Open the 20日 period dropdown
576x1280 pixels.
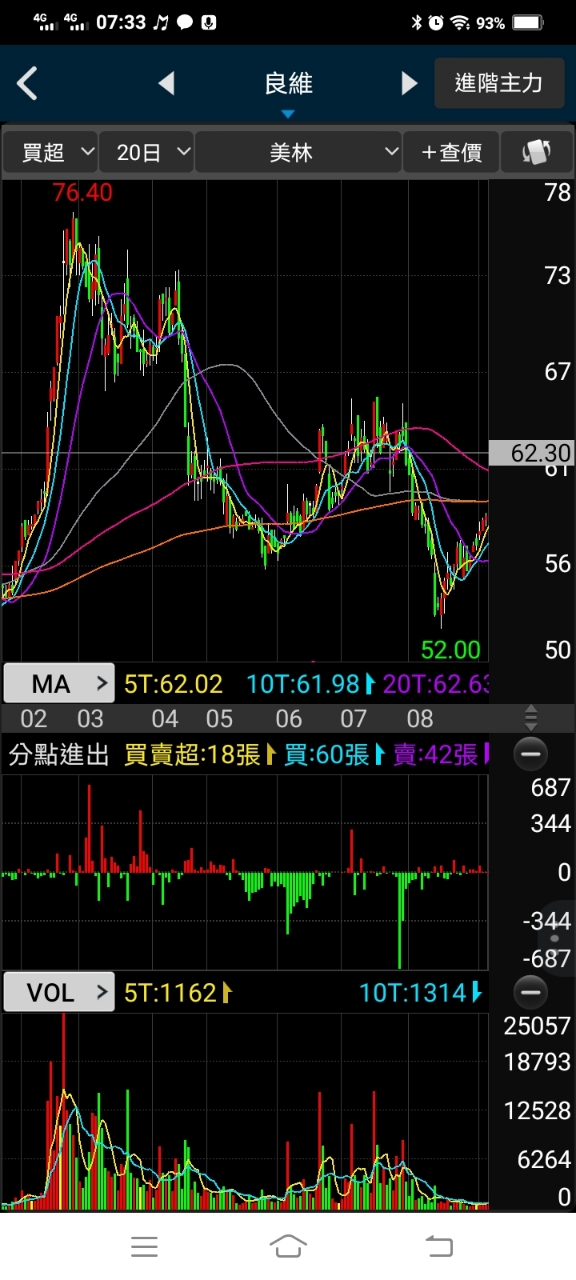click(147, 152)
